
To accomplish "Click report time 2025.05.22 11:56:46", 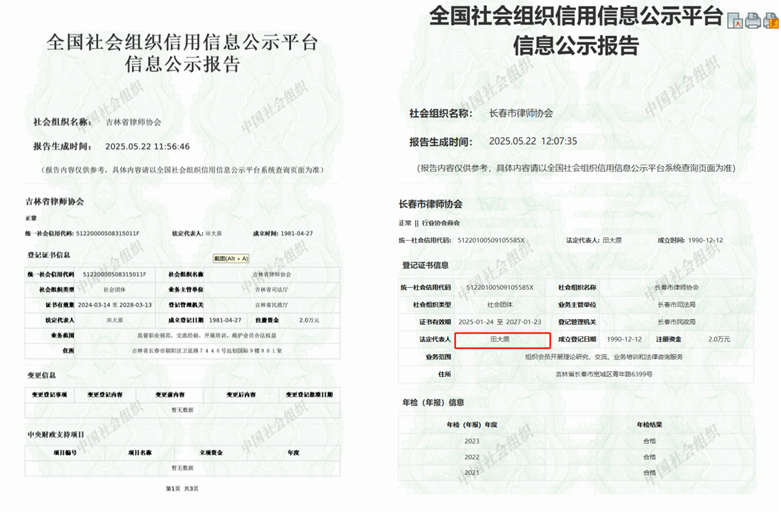I will click(148, 146).
